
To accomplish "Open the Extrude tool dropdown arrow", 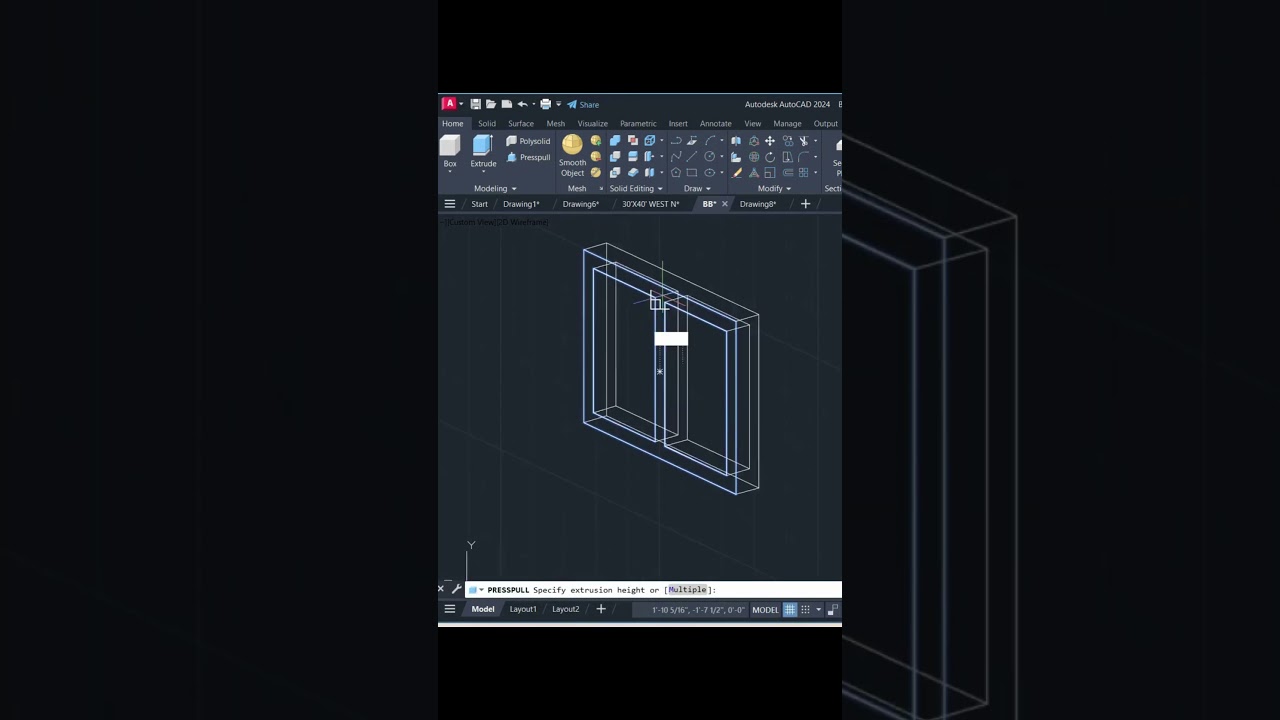I will coord(483,171).
